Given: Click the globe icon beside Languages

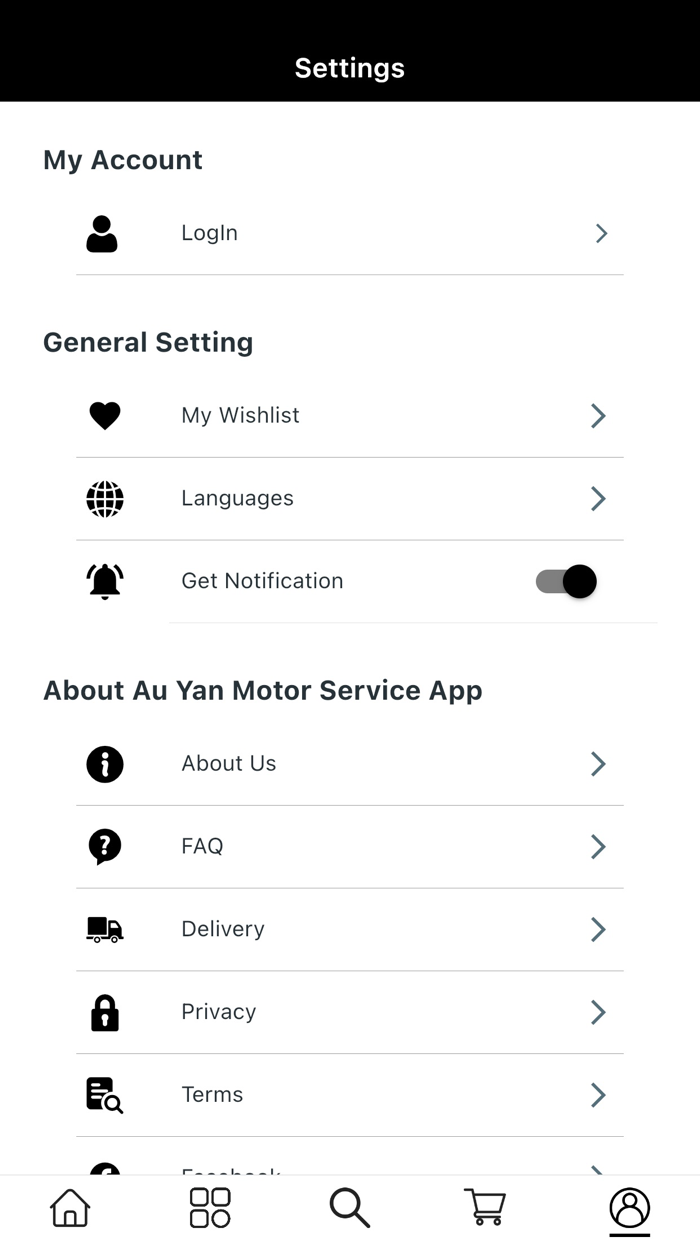Looking at the screenshot, I should point(104,498).
